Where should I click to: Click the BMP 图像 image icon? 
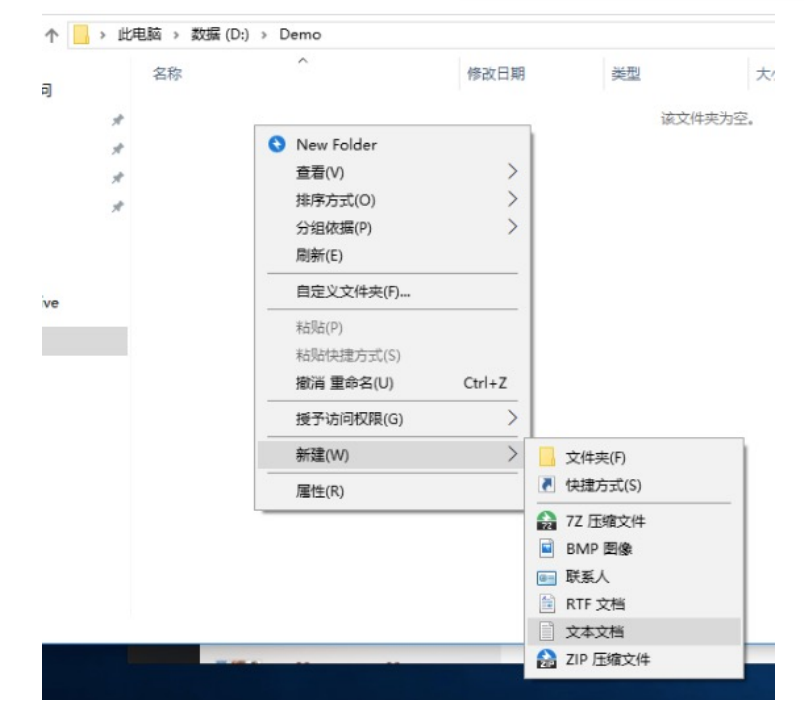pos(547,548)
